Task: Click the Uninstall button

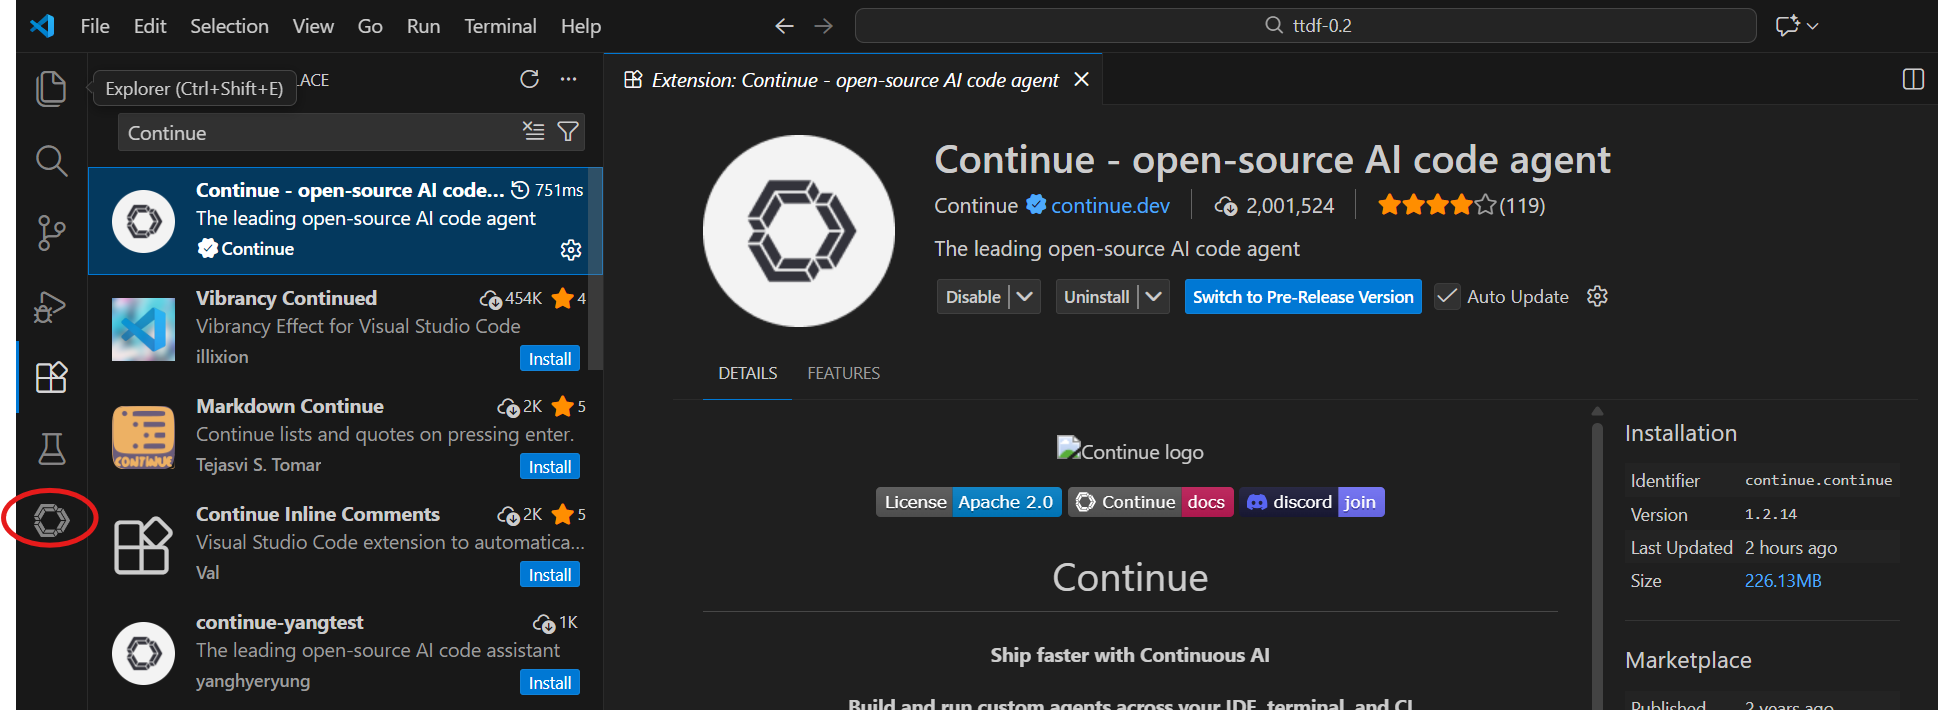Action: pyautogui.click(x=1096, y=297)
